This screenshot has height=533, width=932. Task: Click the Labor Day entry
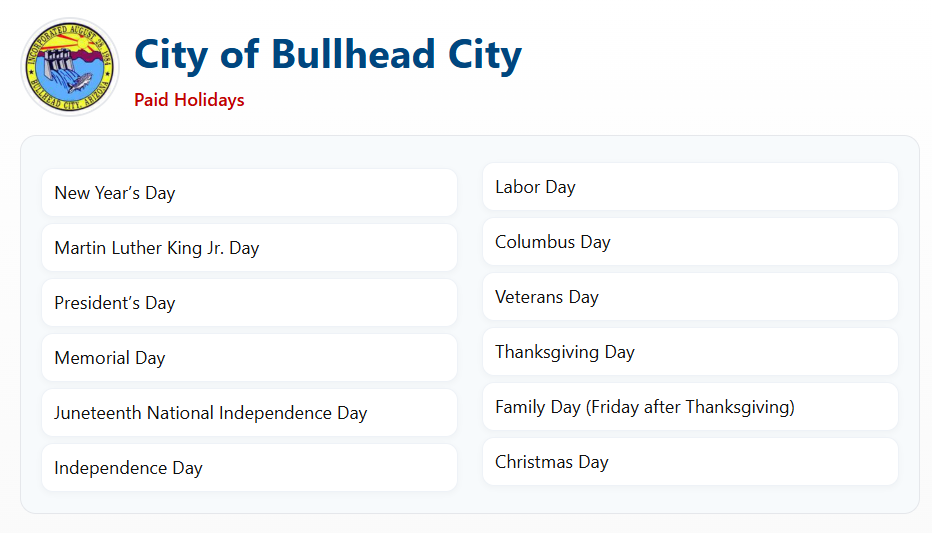coord(690,187)
